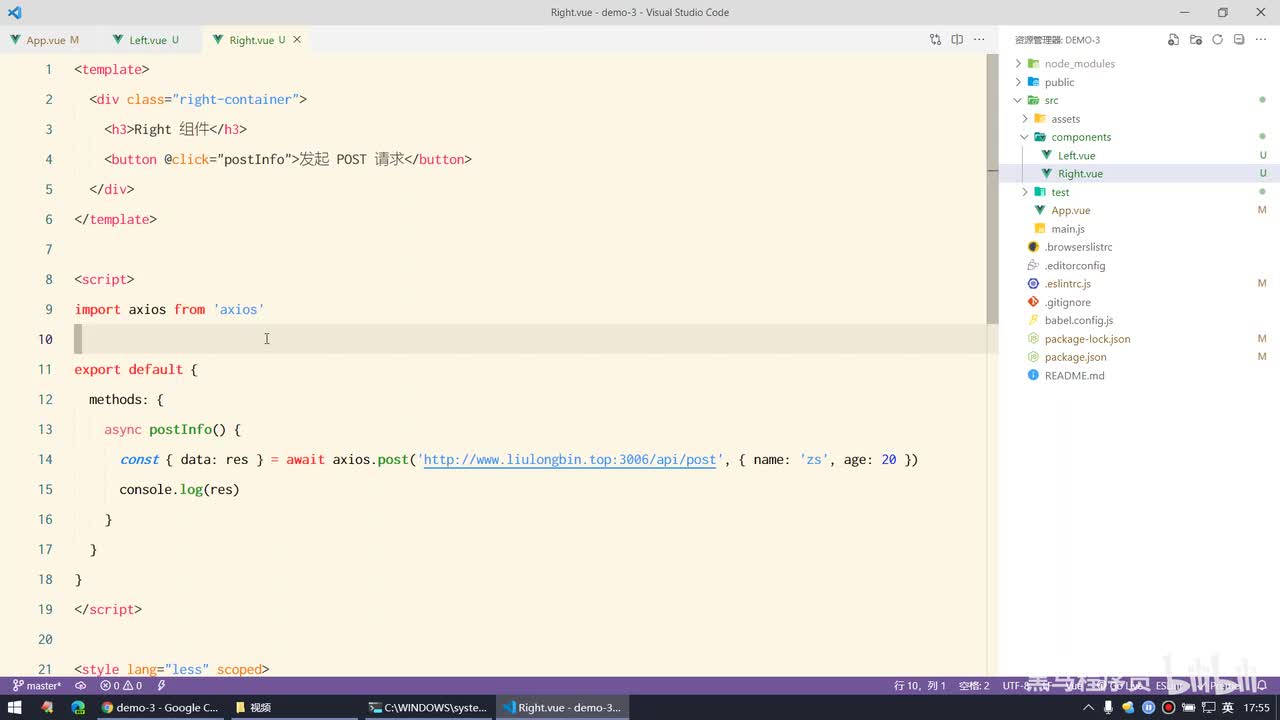The height and width of the screenshot is (720, 1280).
Task: Open the .gitignore file
Action: click(1067, 302)
